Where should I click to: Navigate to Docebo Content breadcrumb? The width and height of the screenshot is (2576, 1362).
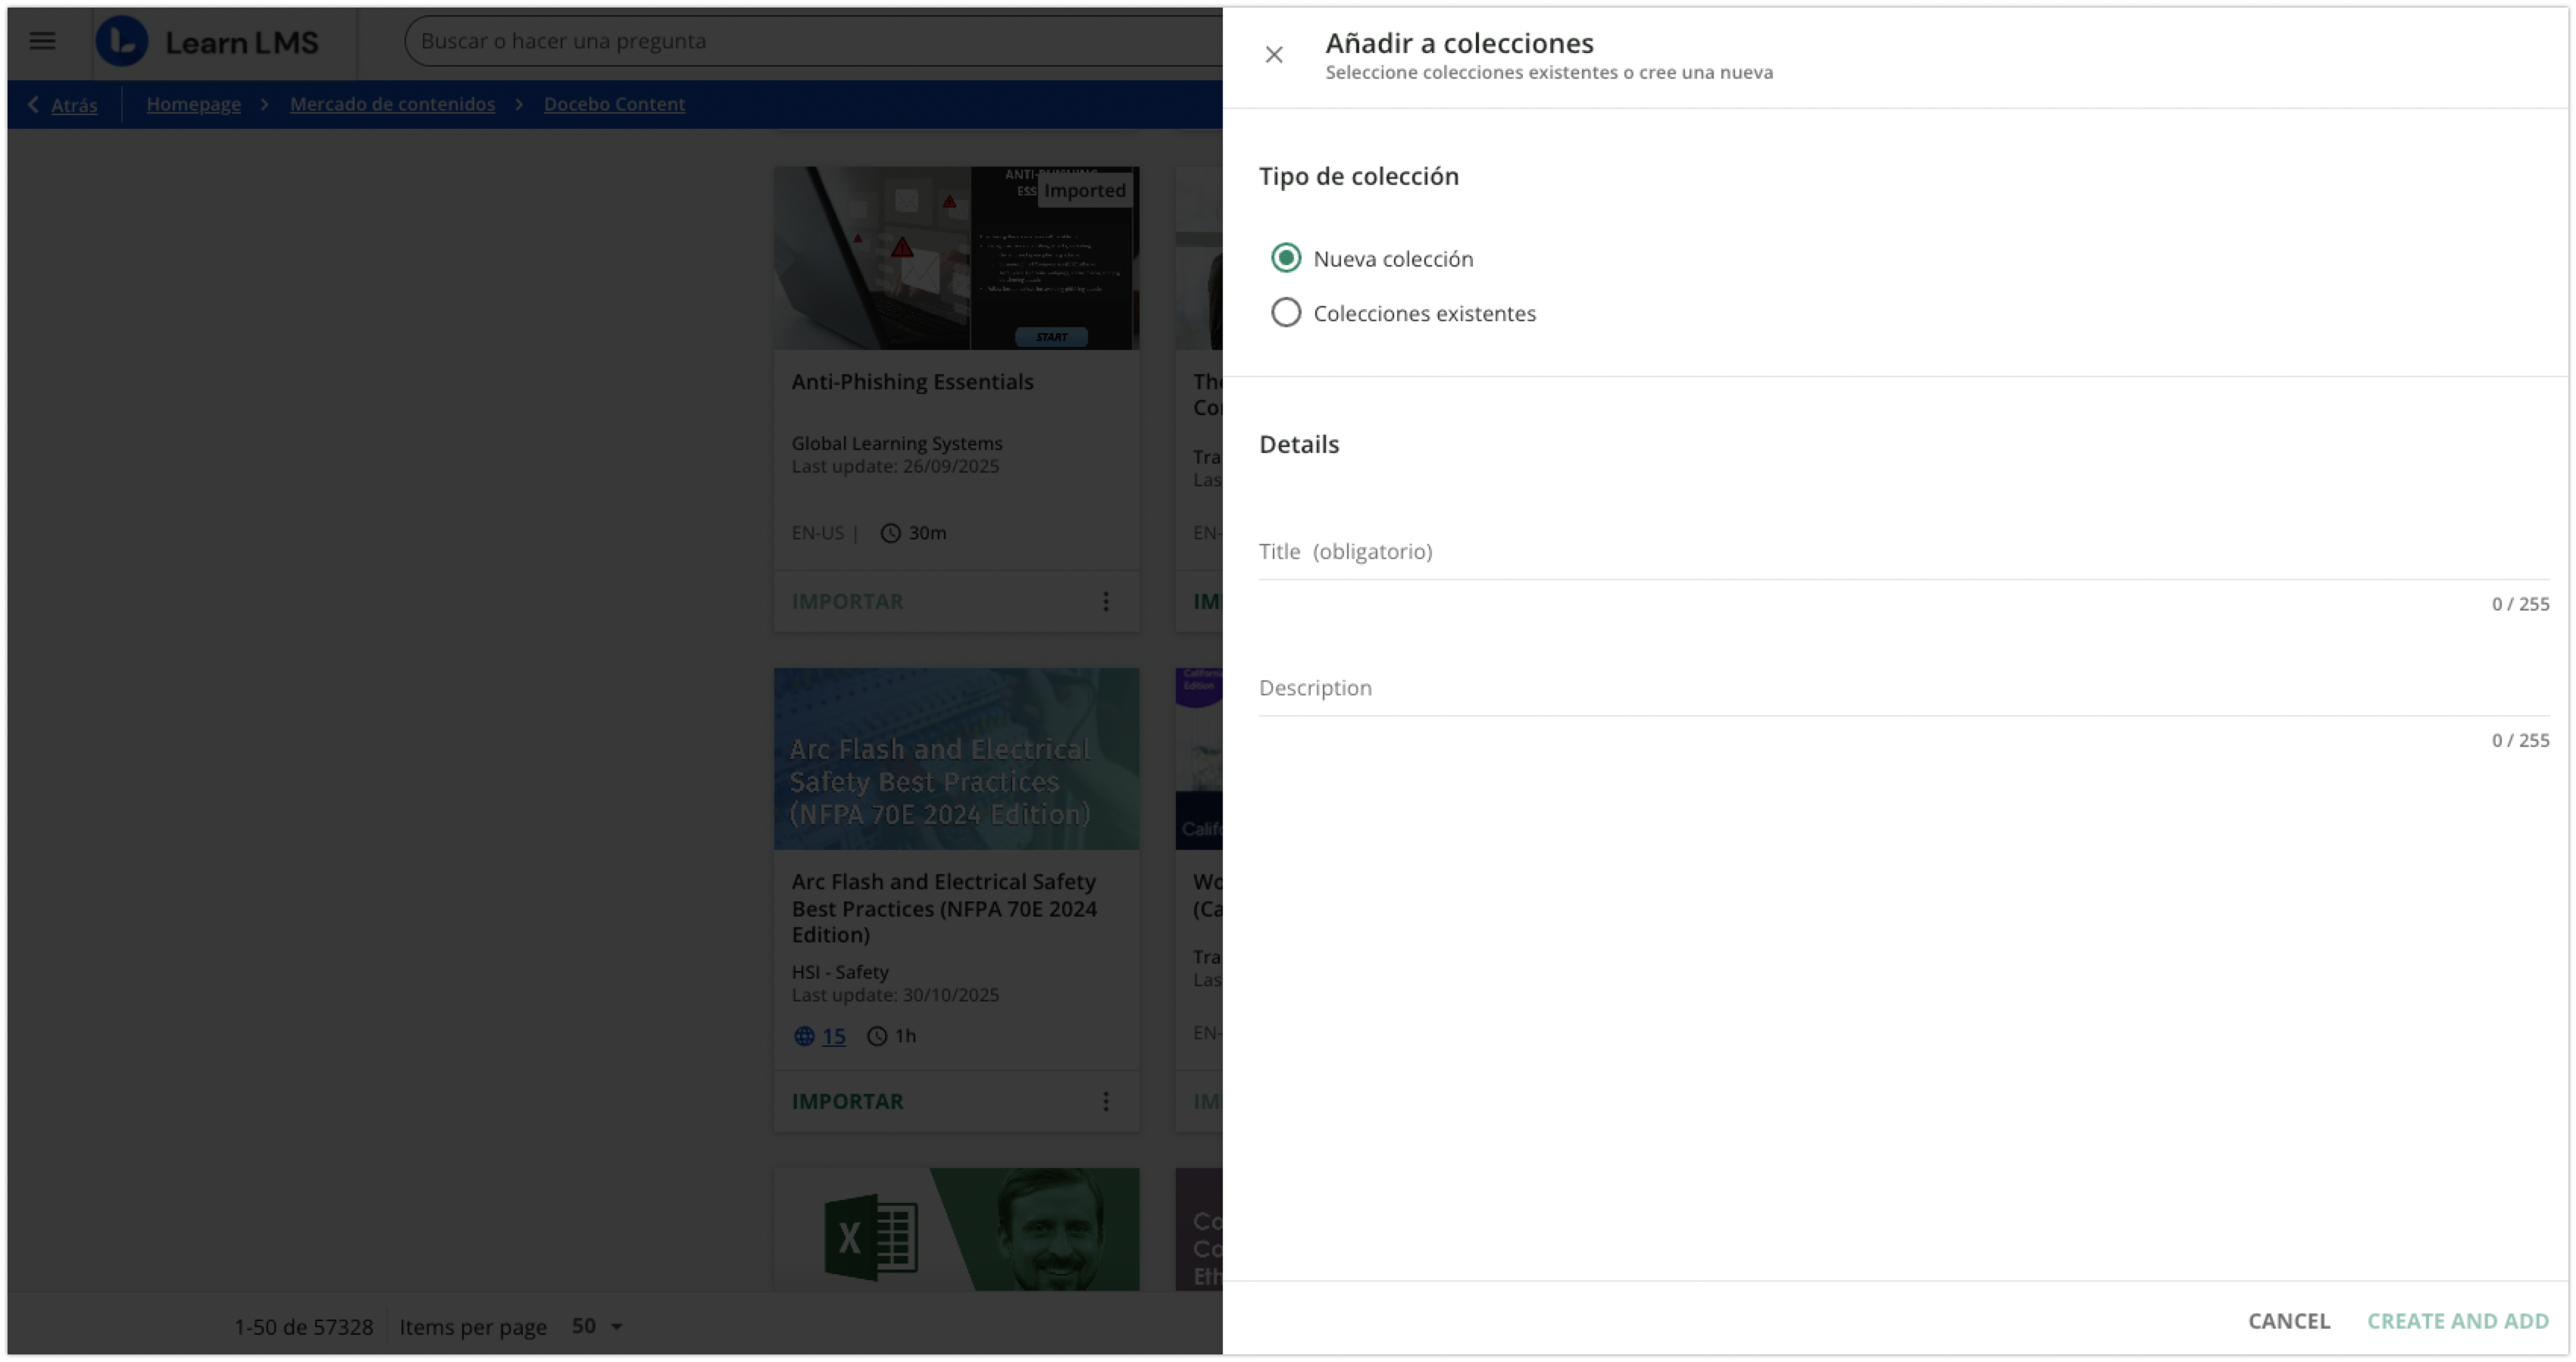coord(614,104)
